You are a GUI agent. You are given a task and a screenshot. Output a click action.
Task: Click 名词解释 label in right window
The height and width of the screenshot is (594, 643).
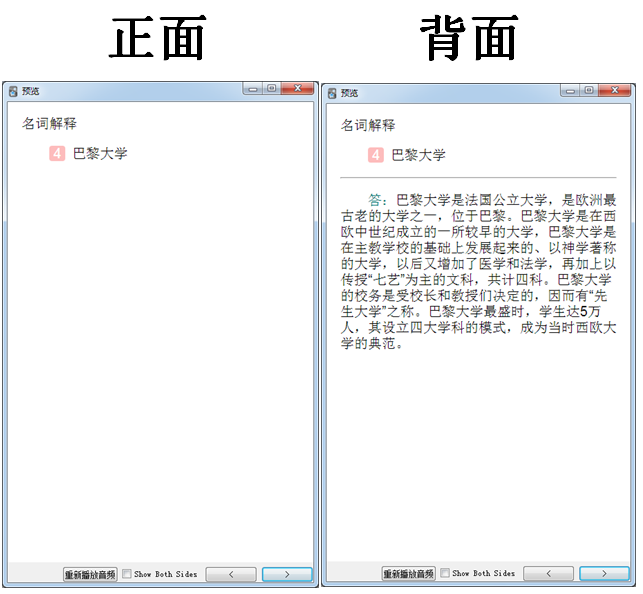[368, 125]
